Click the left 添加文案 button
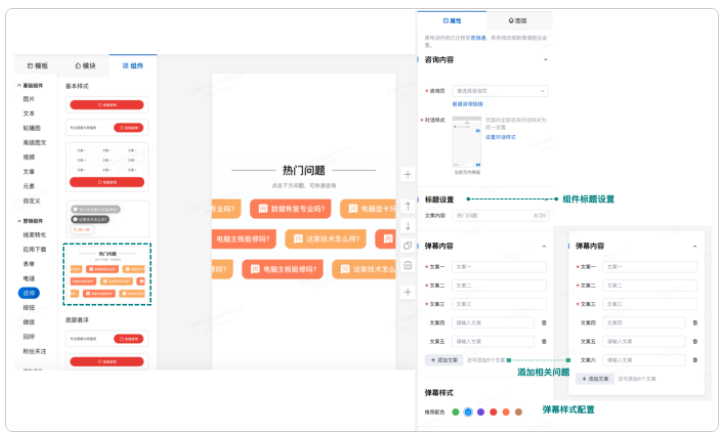This screenshot has width=726, height=446. pos(445,360)
